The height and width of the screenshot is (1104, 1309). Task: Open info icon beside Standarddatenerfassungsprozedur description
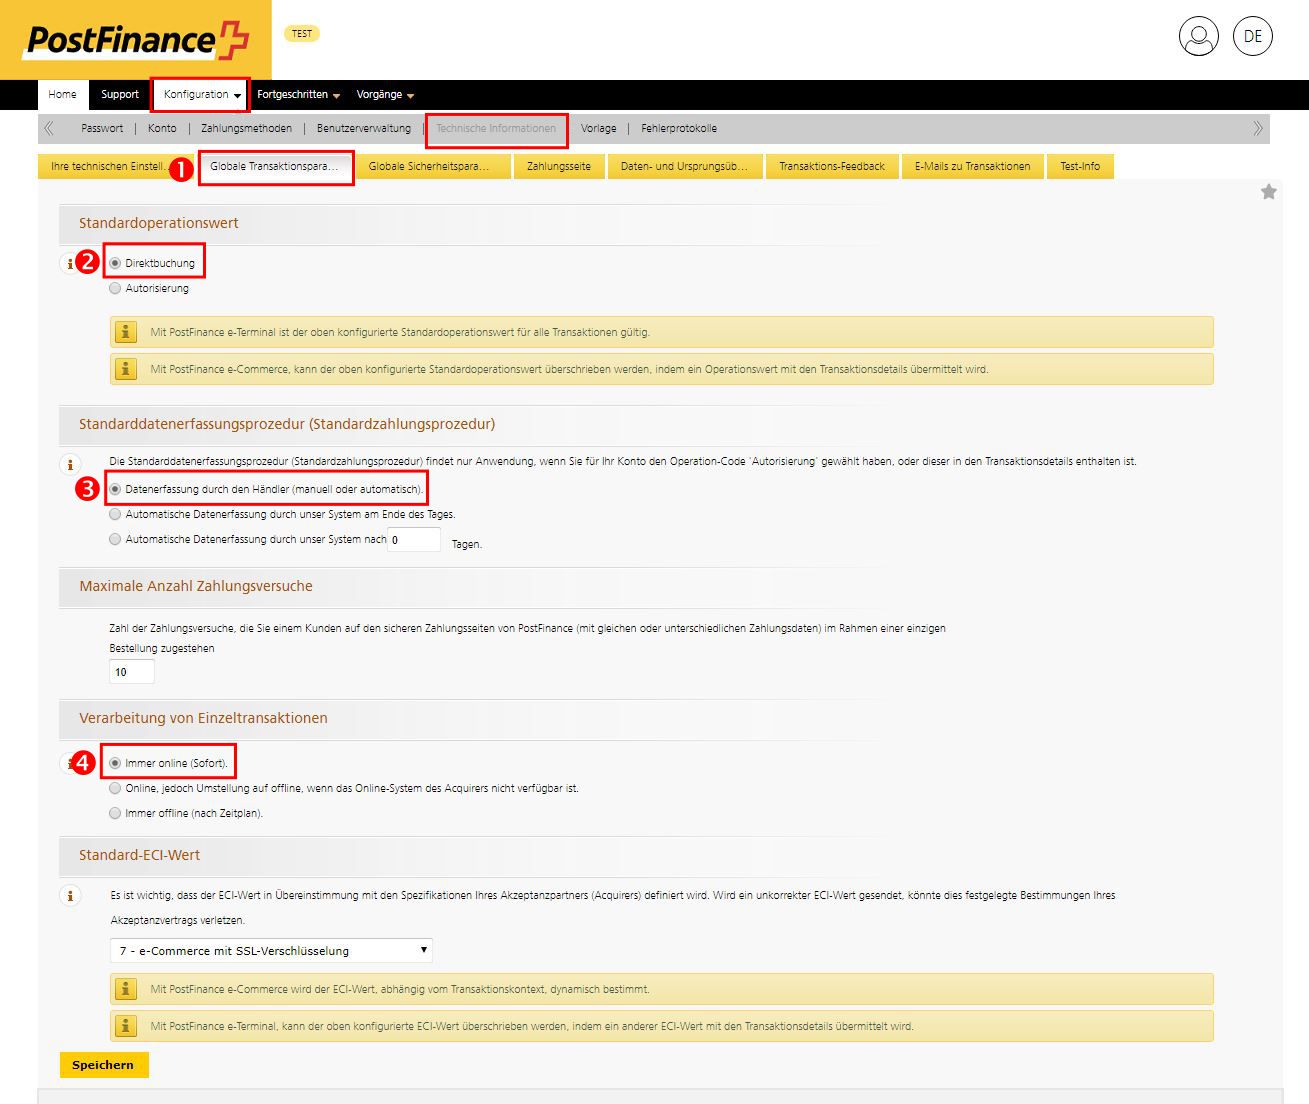(x=70, y=465)
